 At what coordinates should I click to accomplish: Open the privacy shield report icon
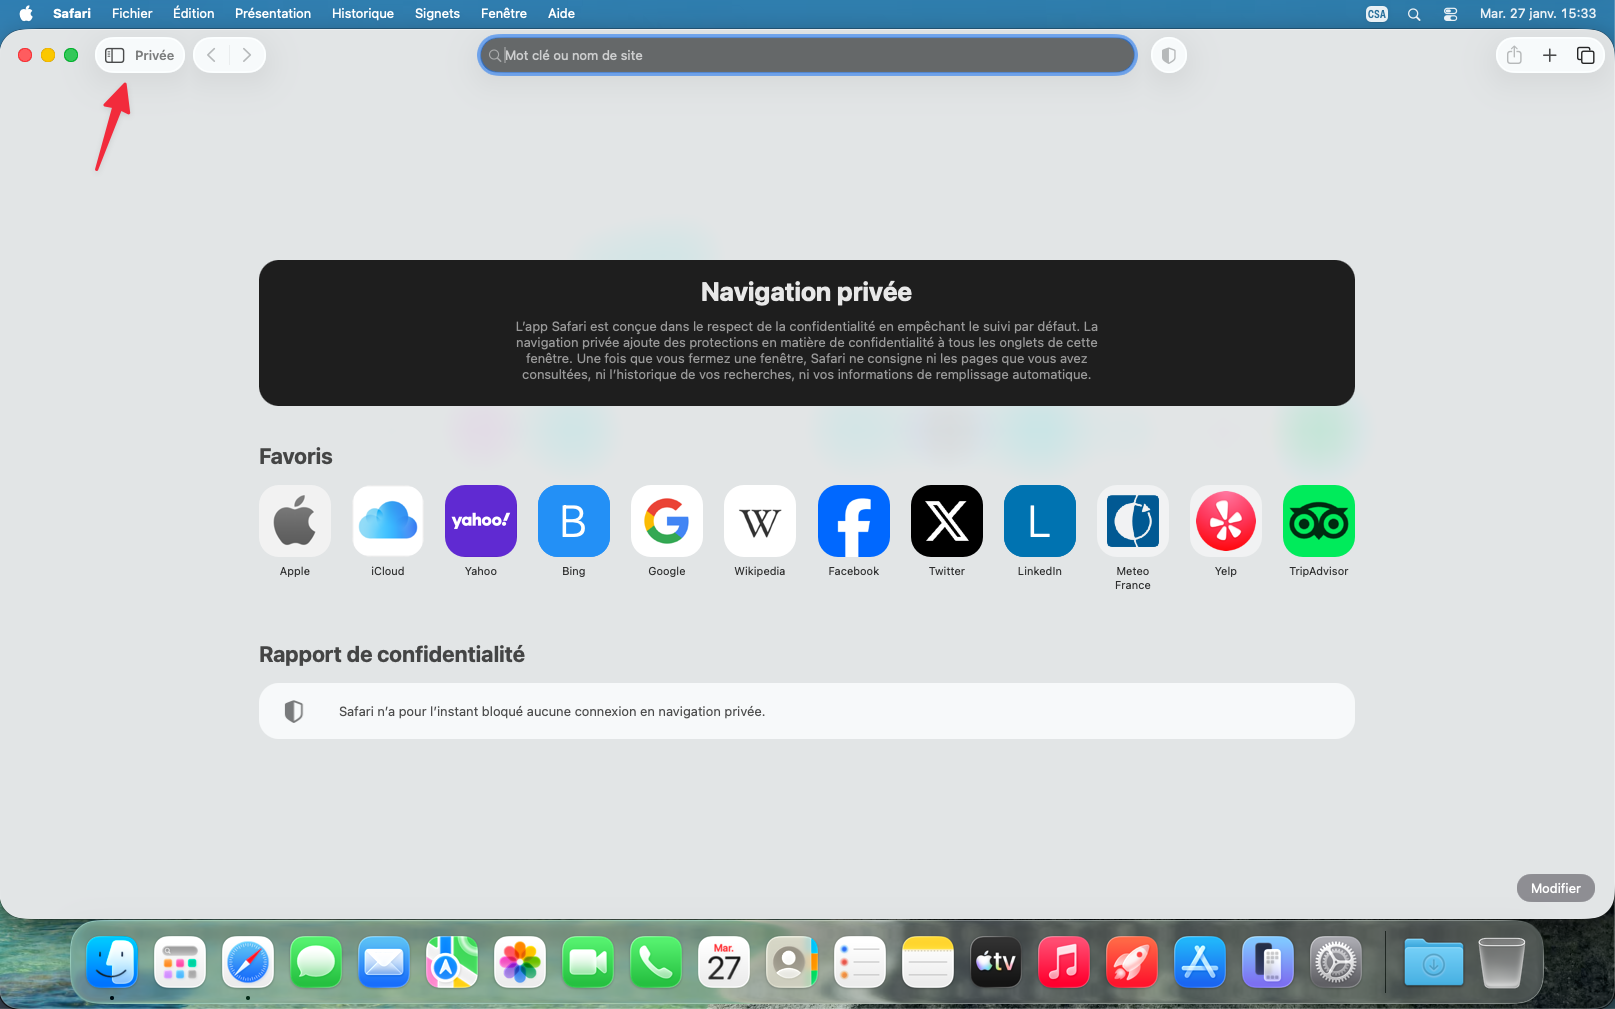(x=1168, y=55)
